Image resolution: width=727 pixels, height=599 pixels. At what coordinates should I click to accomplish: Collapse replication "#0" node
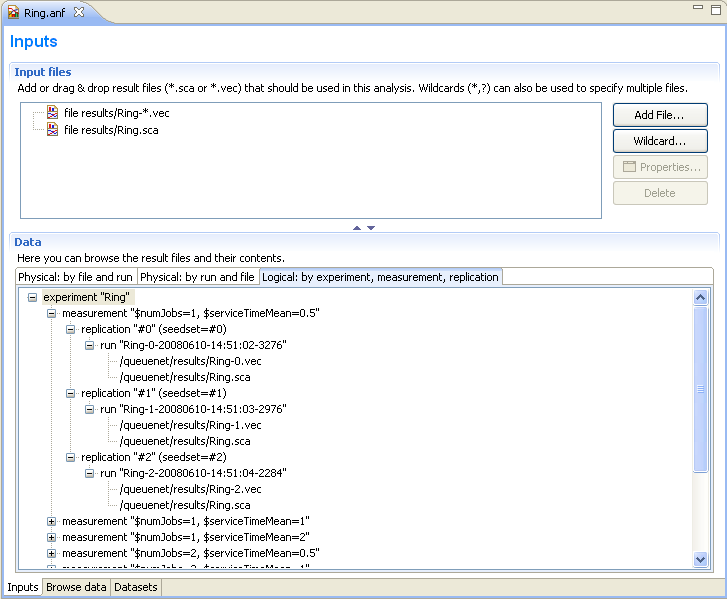pyautogui.click(x=70, y=329)
